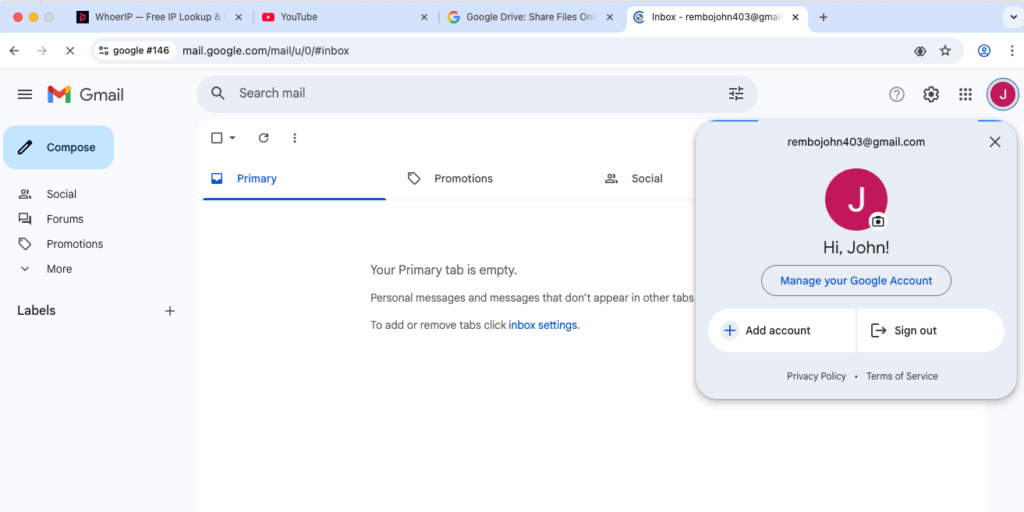Click the address bar URL
The image size is (1024, 512).
[x=266, y=51]
